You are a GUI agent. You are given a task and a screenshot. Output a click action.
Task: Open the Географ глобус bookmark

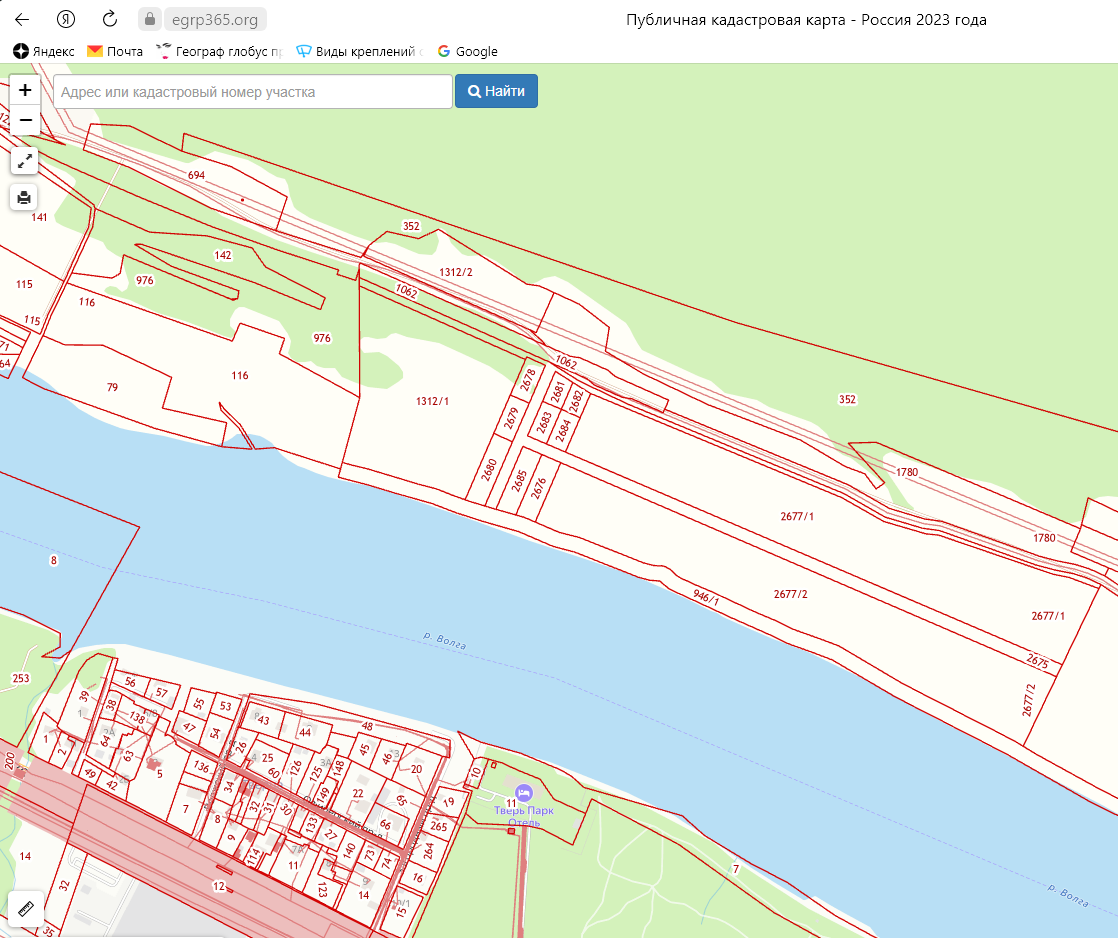coord(220,51)
